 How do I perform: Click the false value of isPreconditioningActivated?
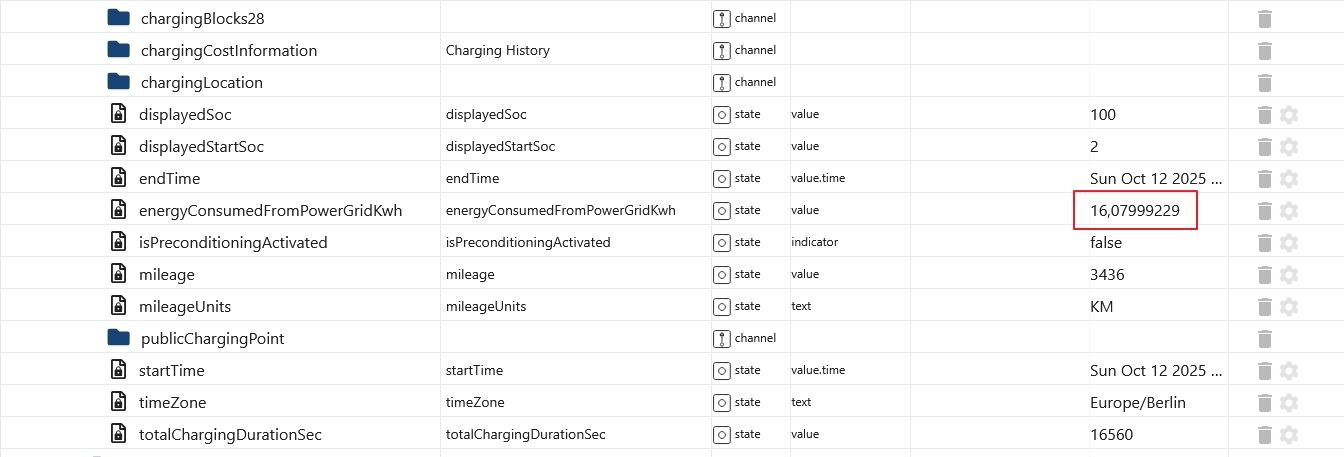click(x=1106, y=243)
